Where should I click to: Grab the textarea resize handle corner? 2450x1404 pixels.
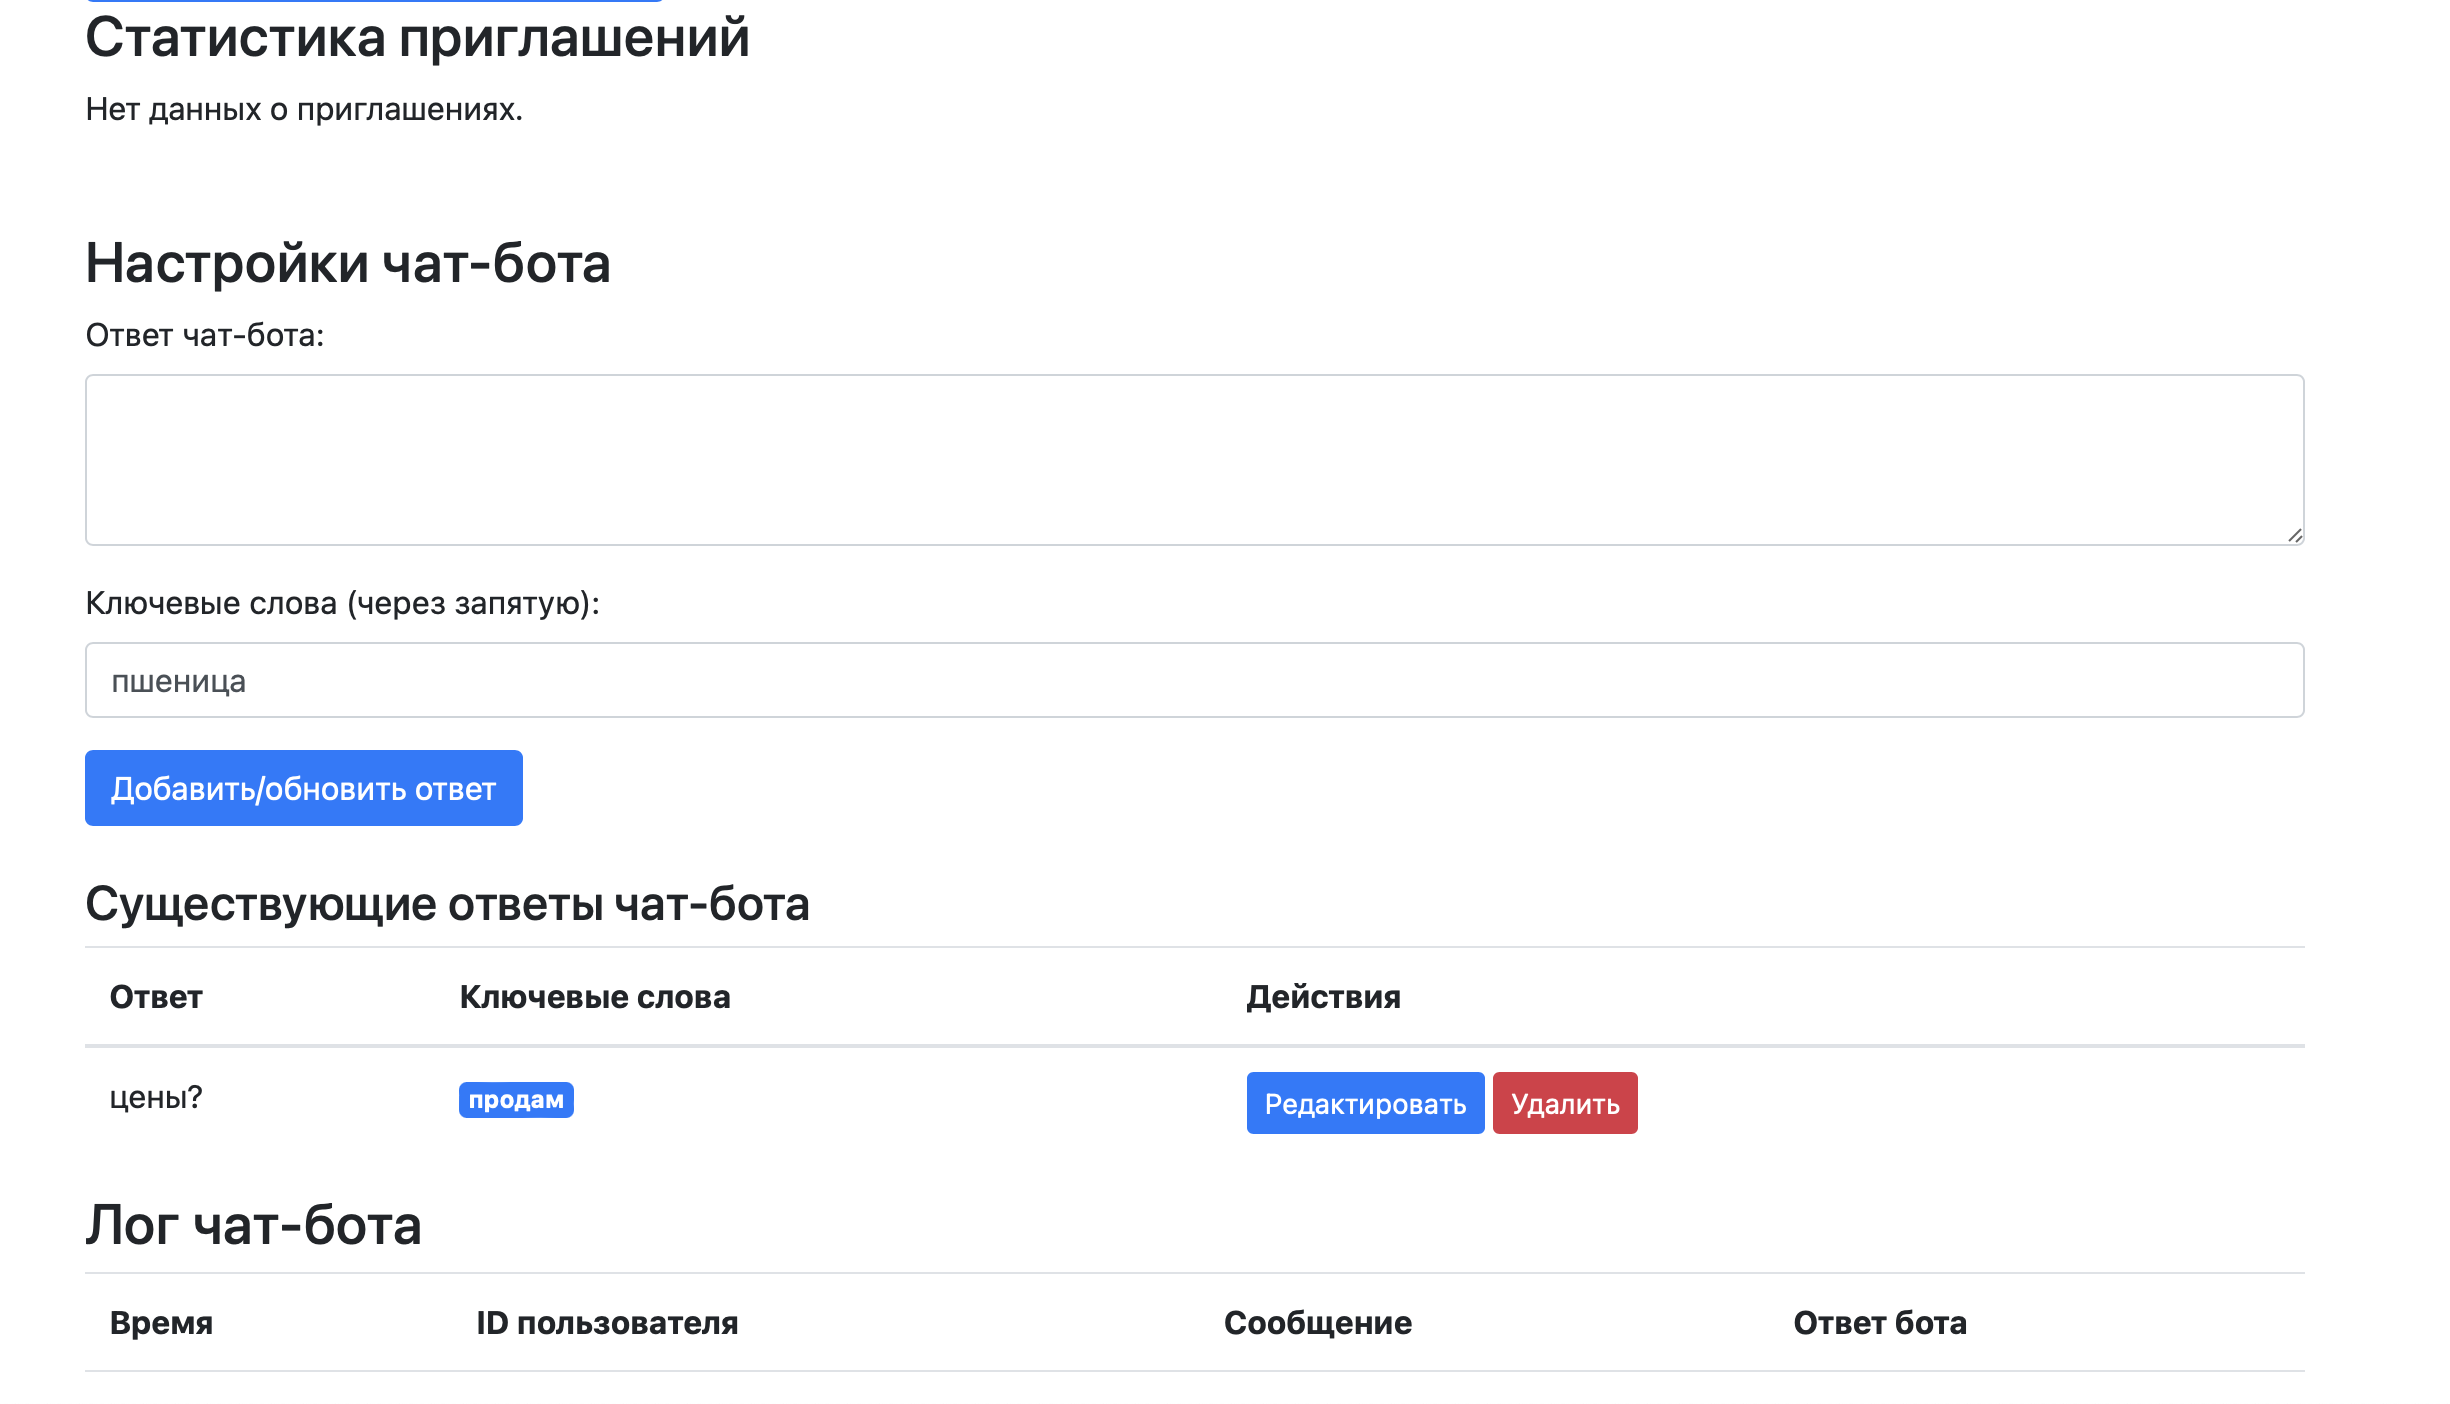[2295, 536]
